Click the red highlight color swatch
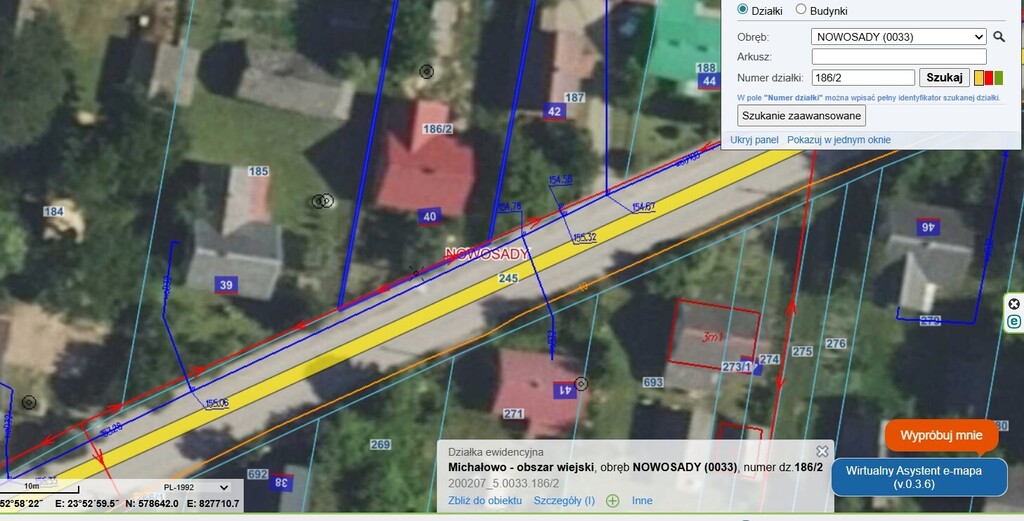This screenshot has height=521, width=1024. (988, 78)
